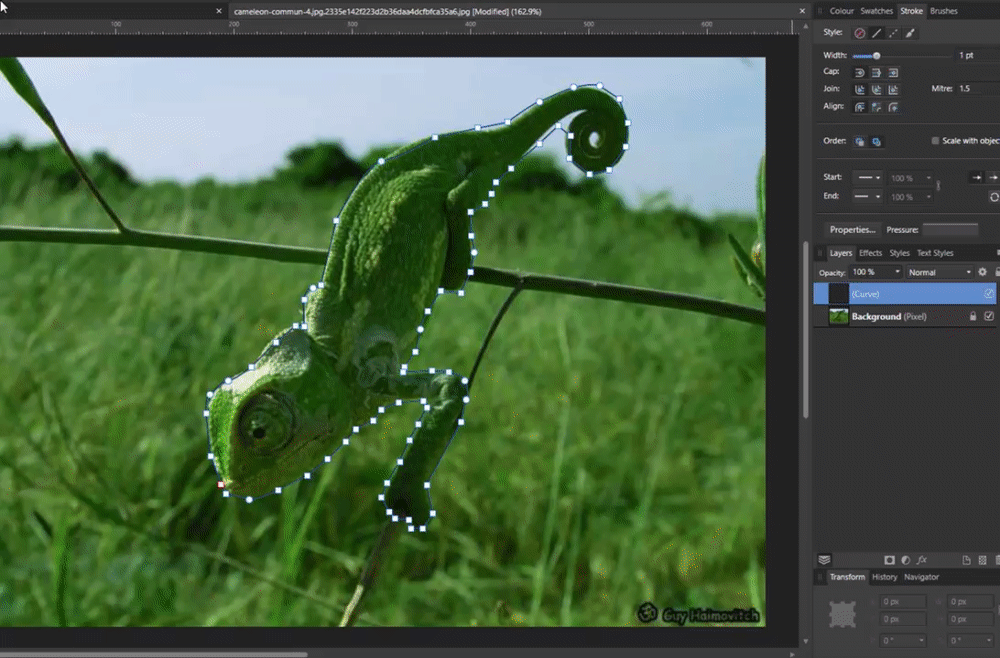Open the blend options gear icon
Viewport: 1000px width, 658px height.
(982, 272)
